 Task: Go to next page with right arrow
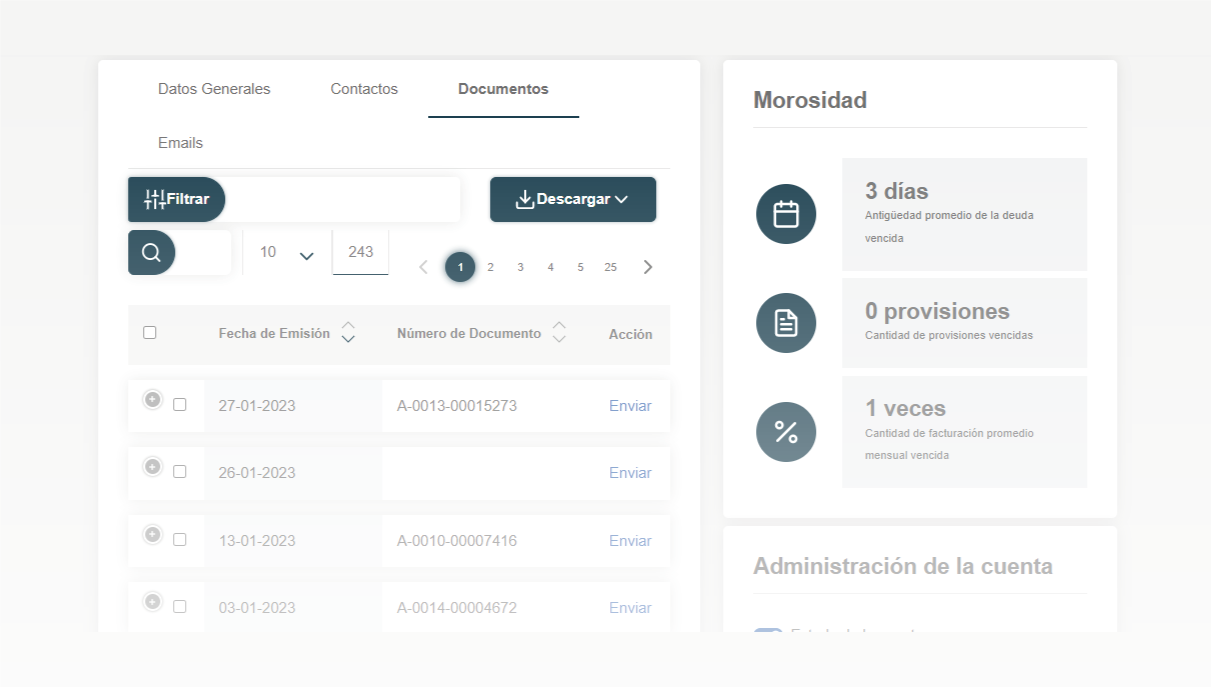pos(648,267)
